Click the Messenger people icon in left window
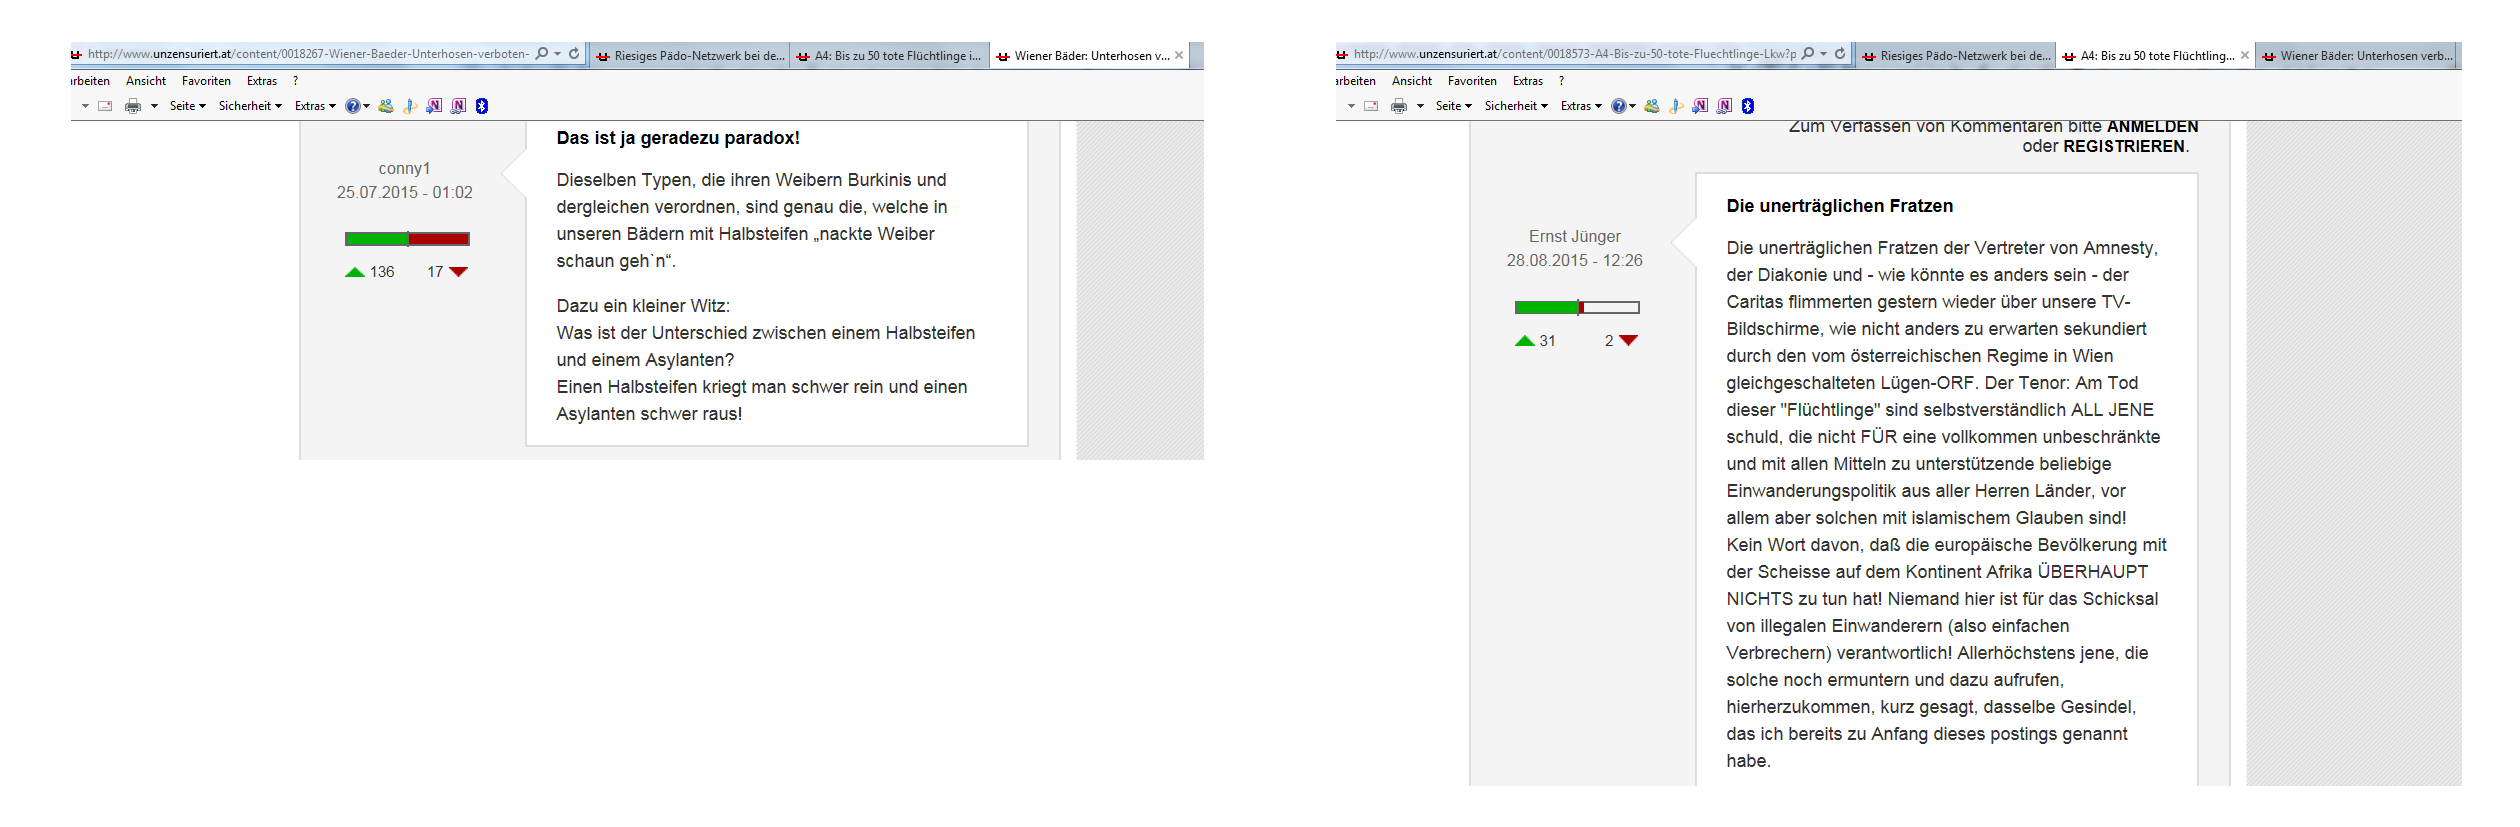Viewport: 2520px width, 827px height. click(386, 106)
